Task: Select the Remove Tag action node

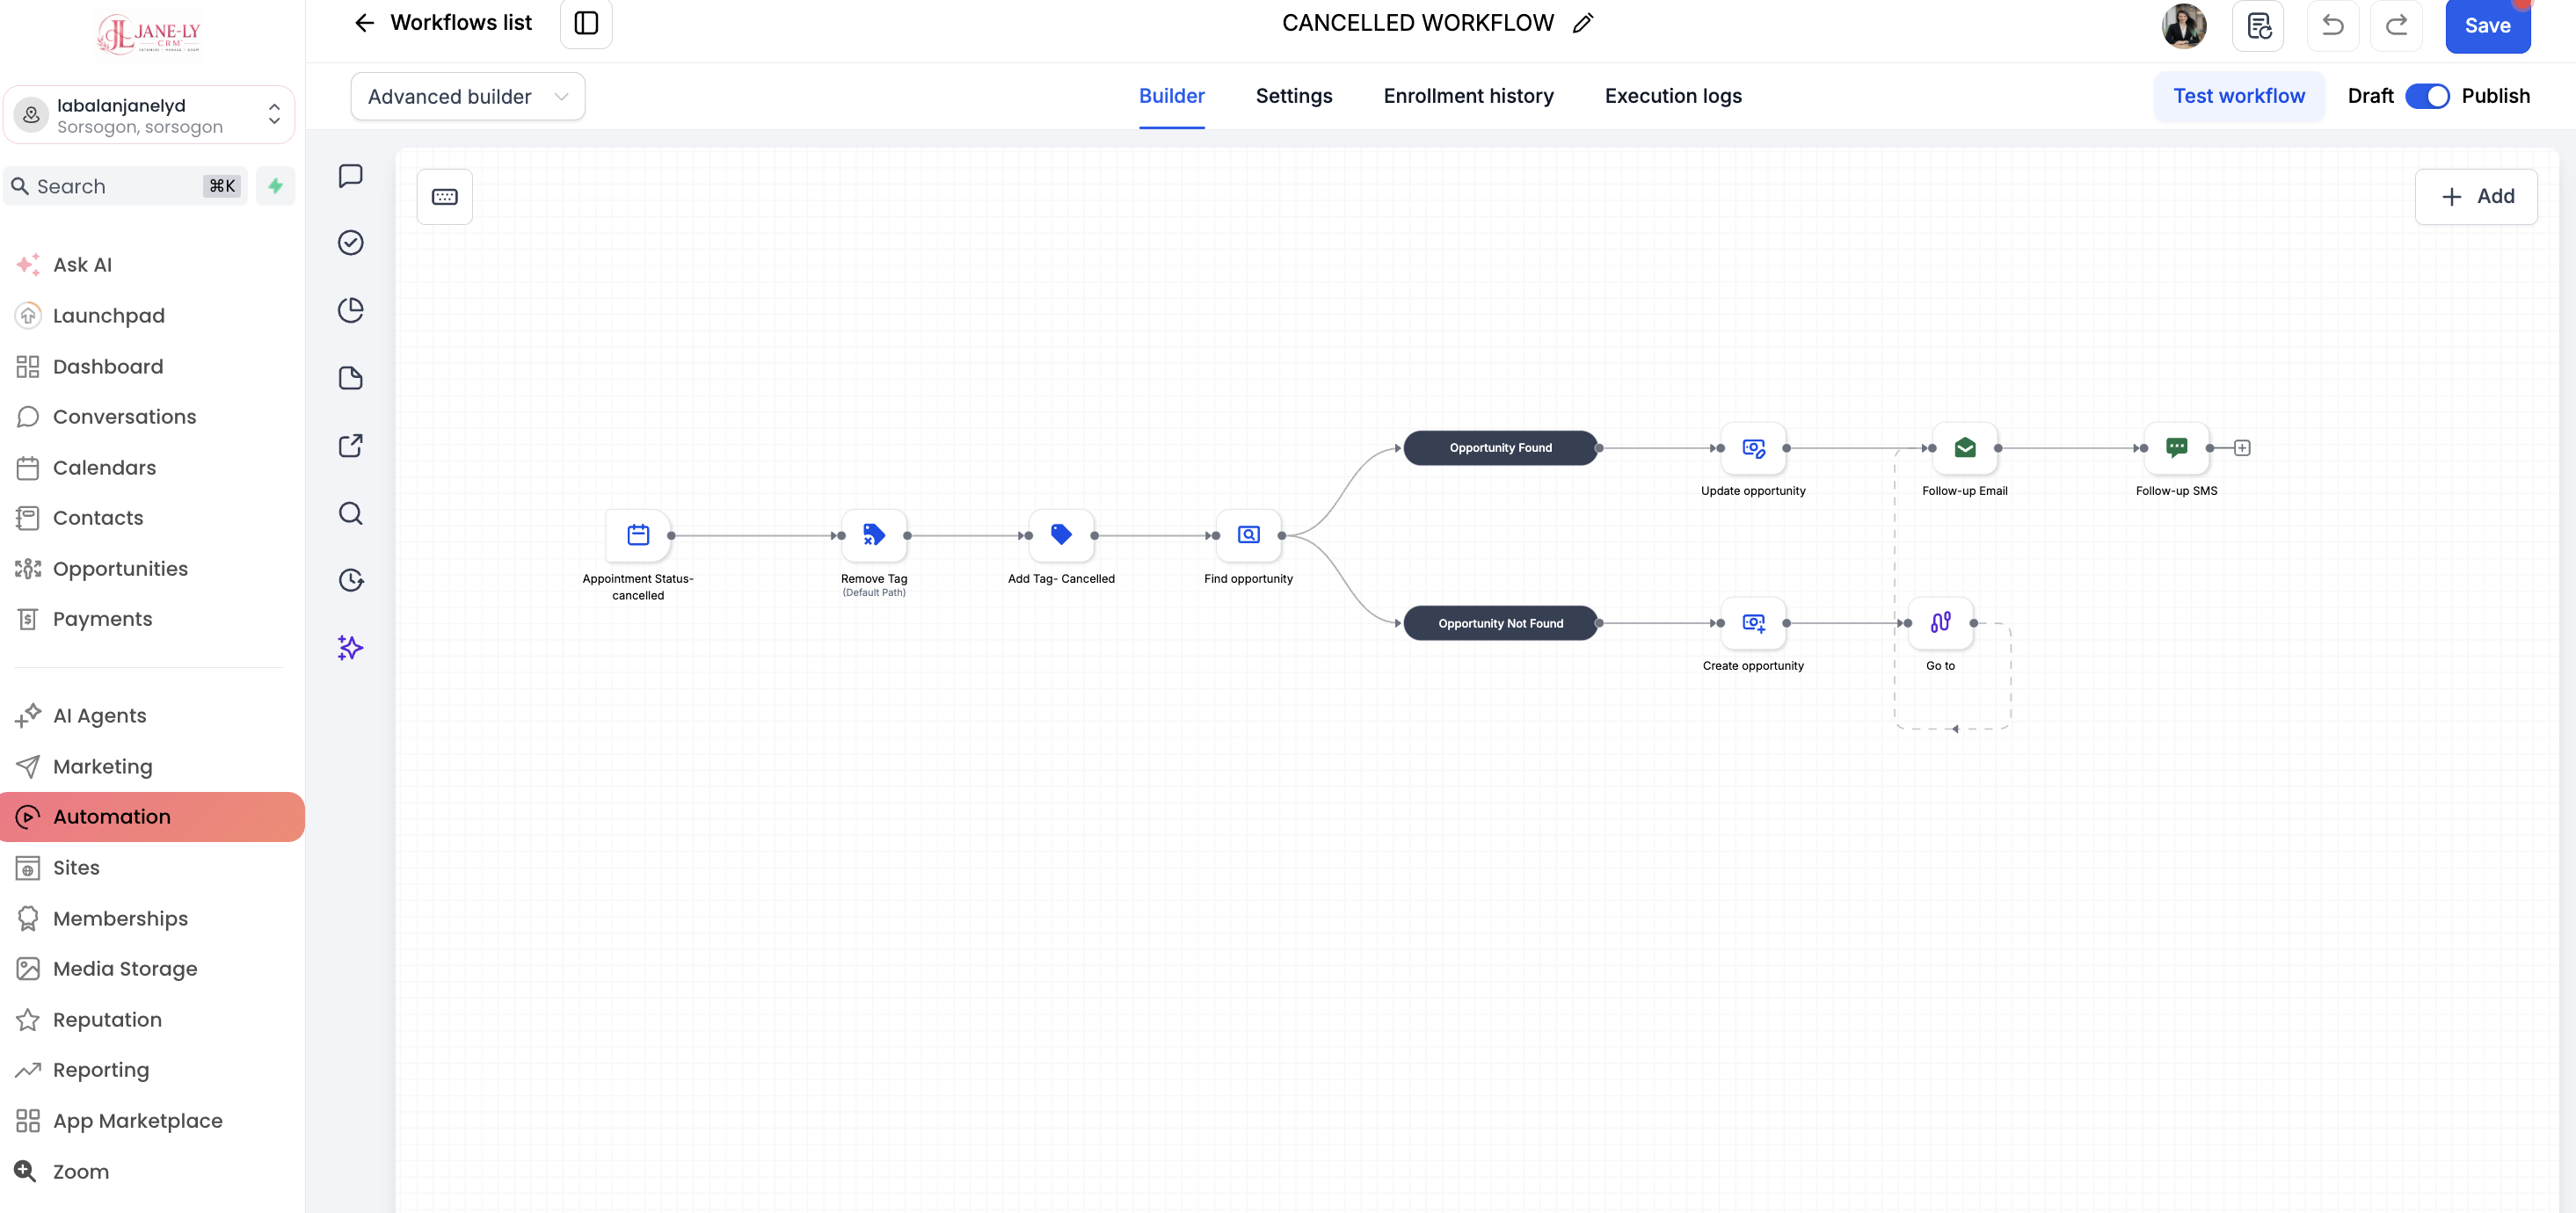Action: pos(874,535)
